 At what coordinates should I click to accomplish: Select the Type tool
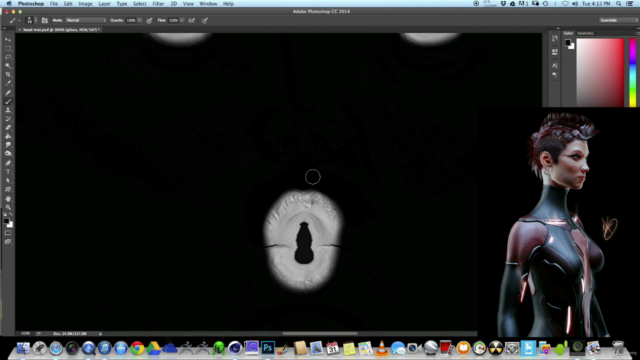coord(8,172)
